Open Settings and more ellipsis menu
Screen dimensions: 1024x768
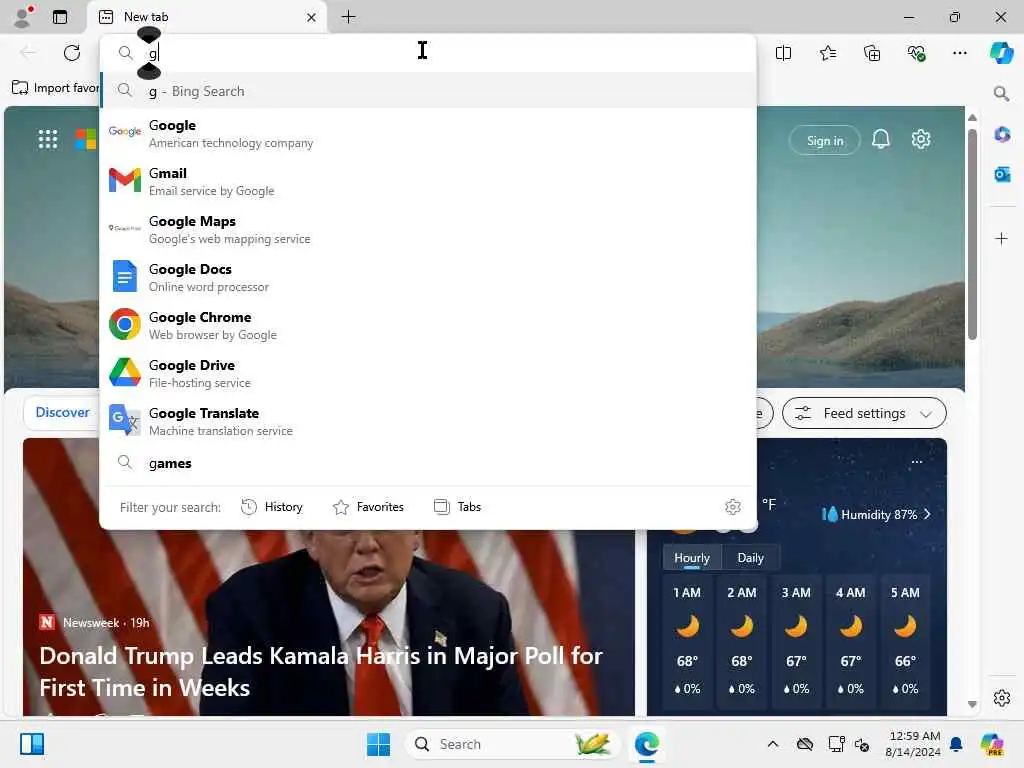959,53
